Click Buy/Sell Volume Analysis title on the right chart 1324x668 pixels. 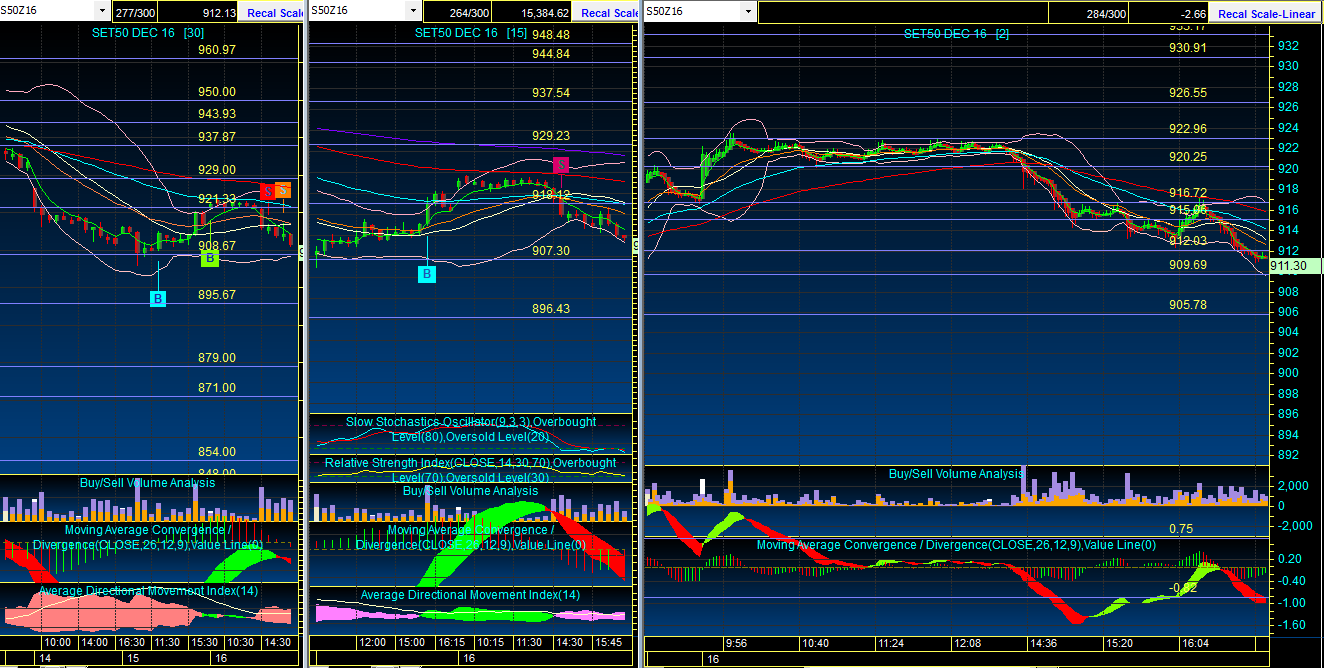[956, 474]
